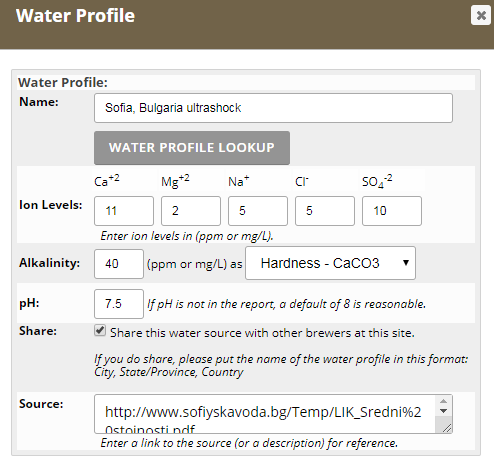This screenshot has width=494, height=464.
Task: Select the Mg+2 ion level field
Action: [x=191, y=211]
